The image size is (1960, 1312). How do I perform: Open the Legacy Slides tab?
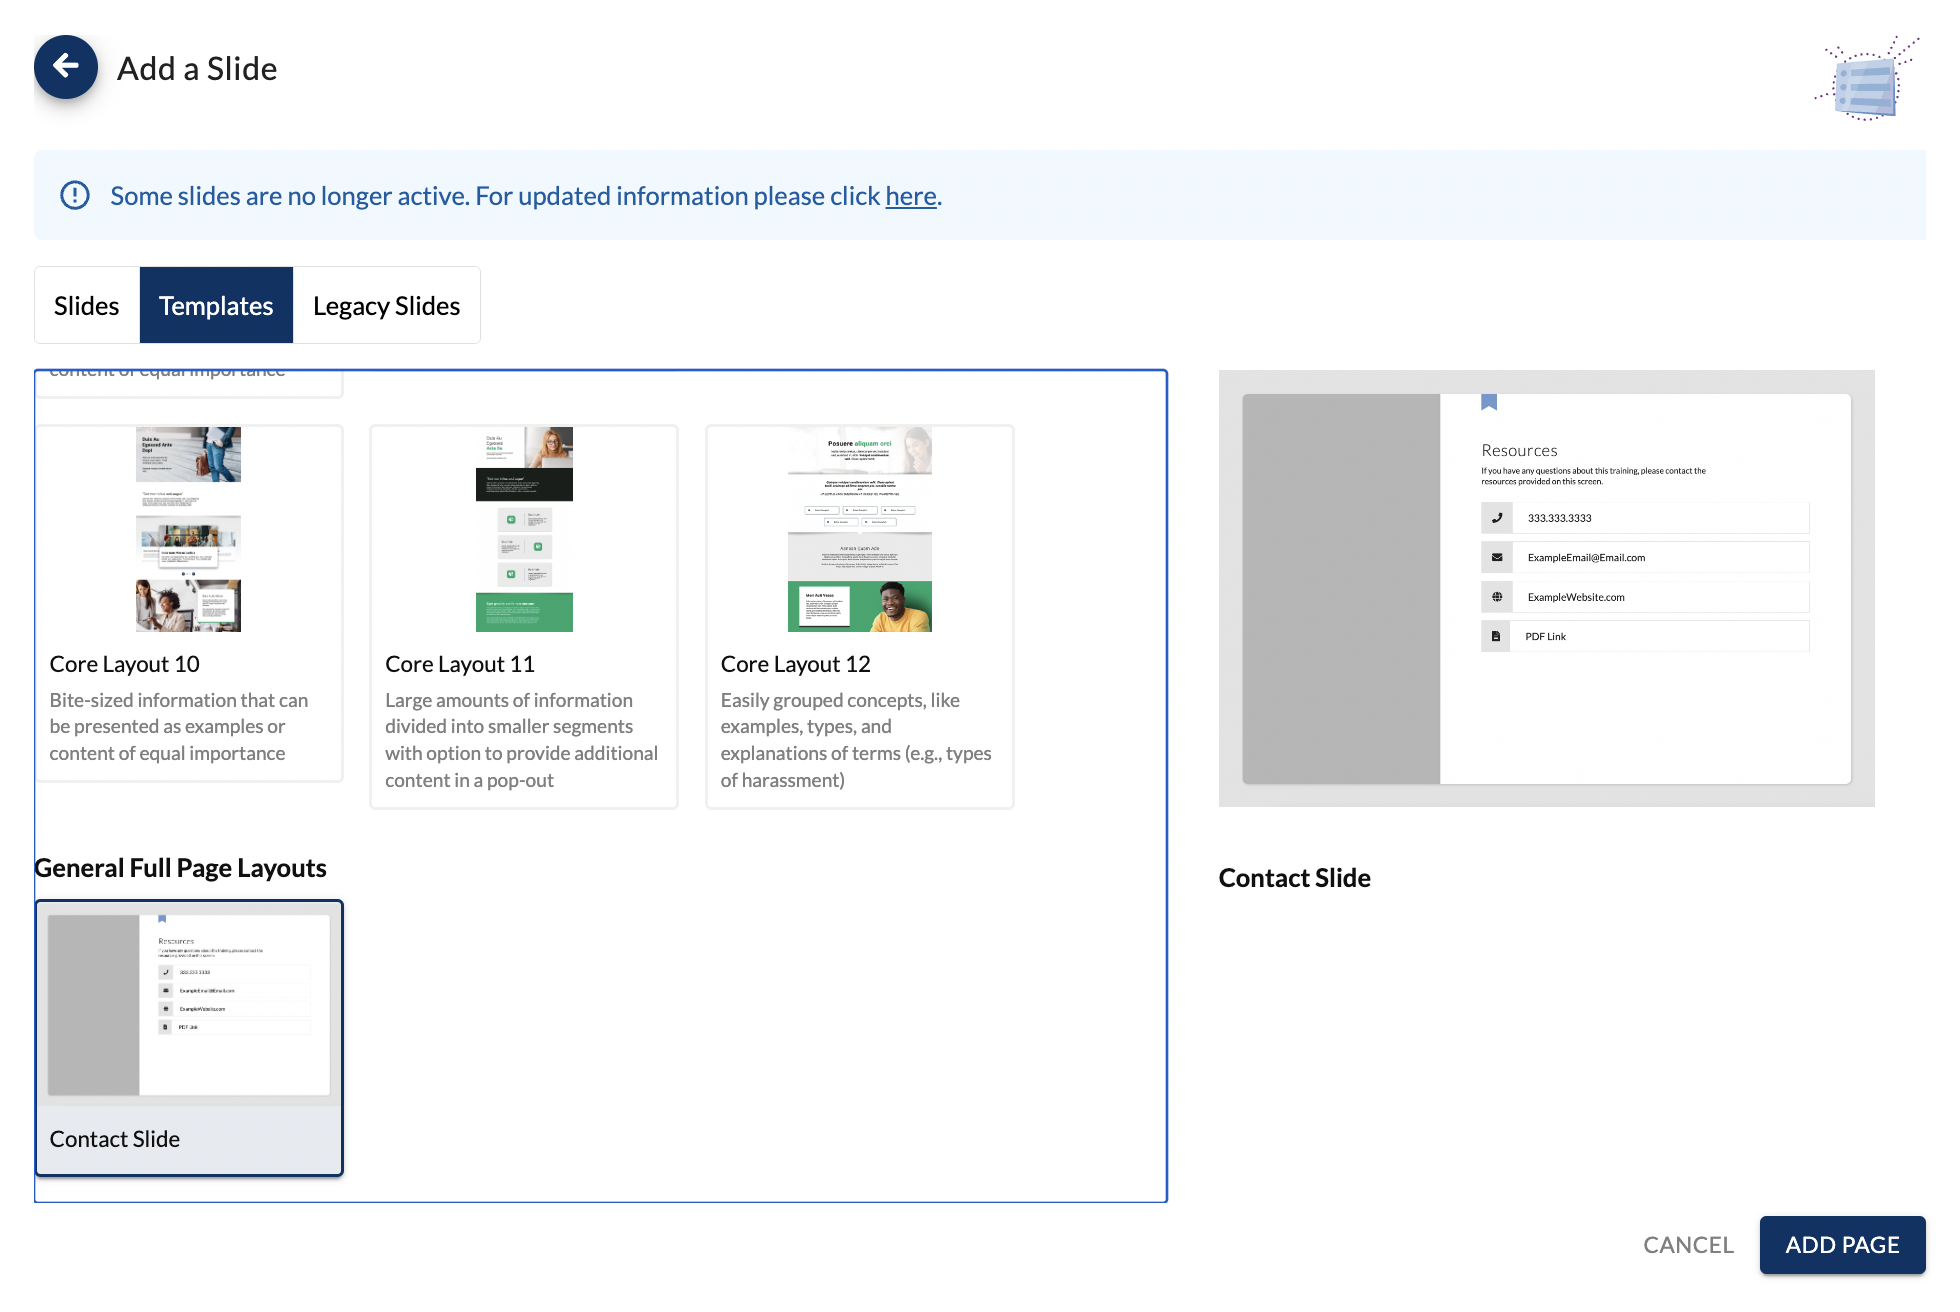[386, 306]
